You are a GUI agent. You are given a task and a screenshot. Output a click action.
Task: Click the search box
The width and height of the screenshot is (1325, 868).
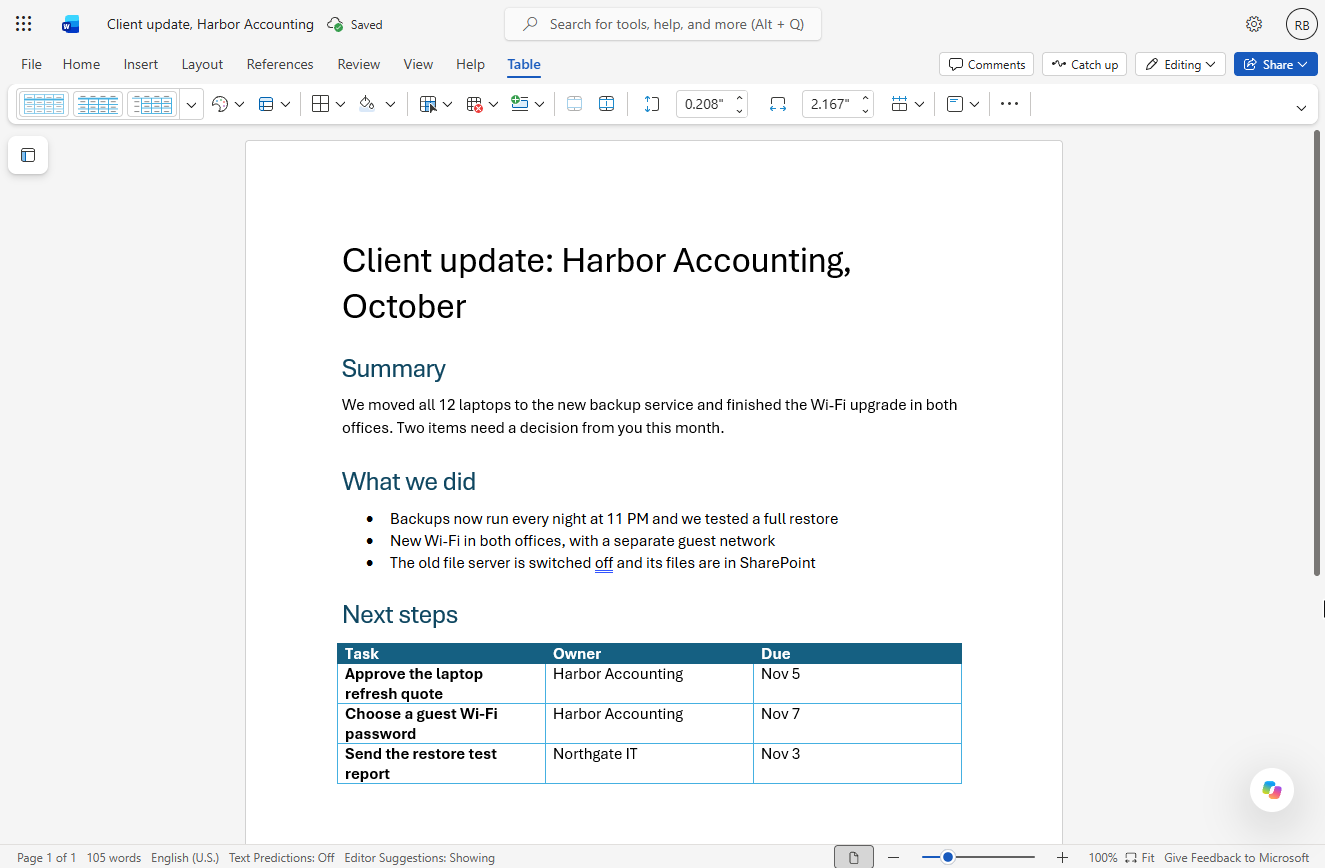coord(663,24)
